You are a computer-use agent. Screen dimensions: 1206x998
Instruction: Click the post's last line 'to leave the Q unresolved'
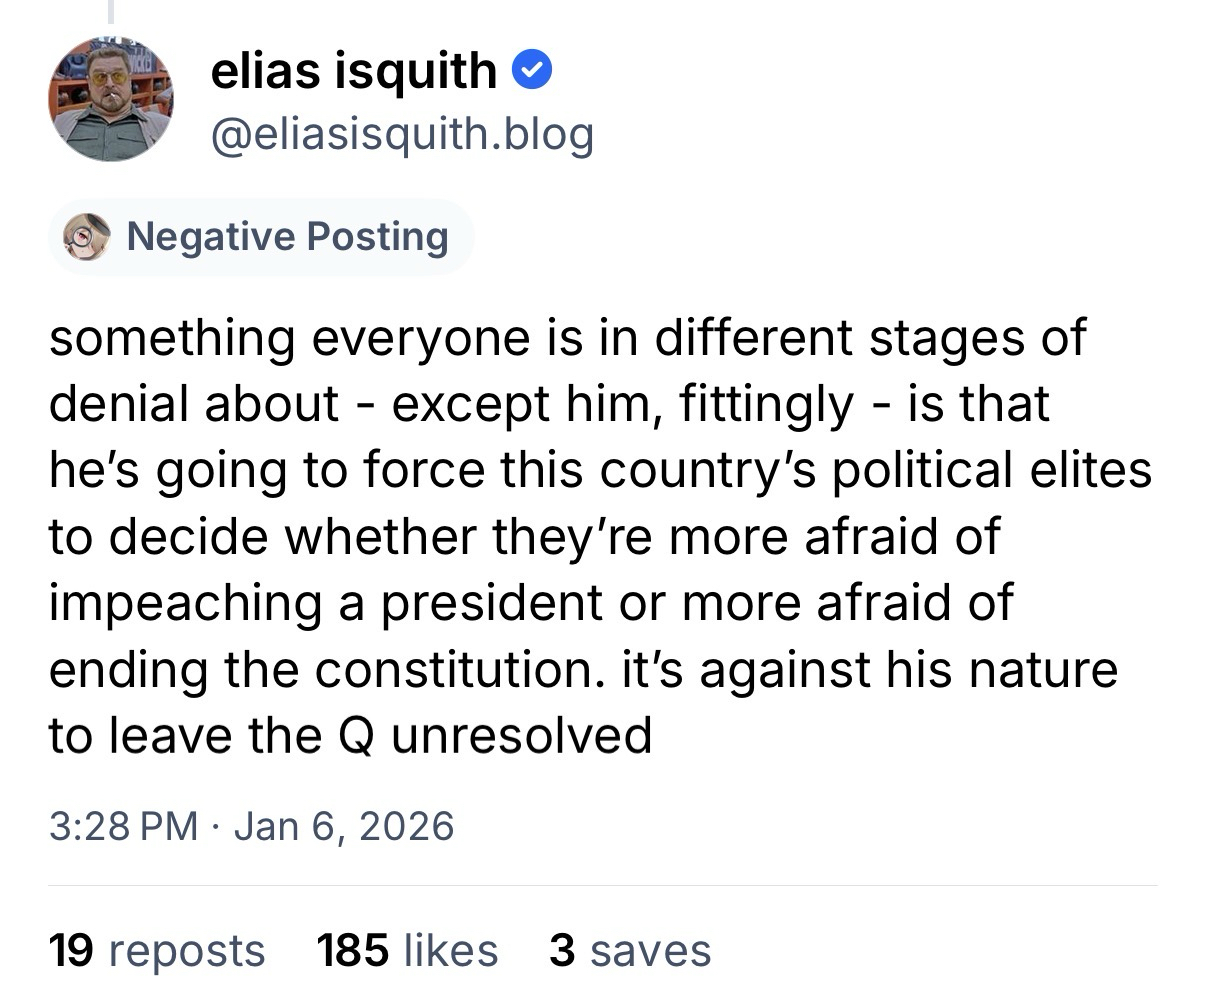tap(350, 735)
